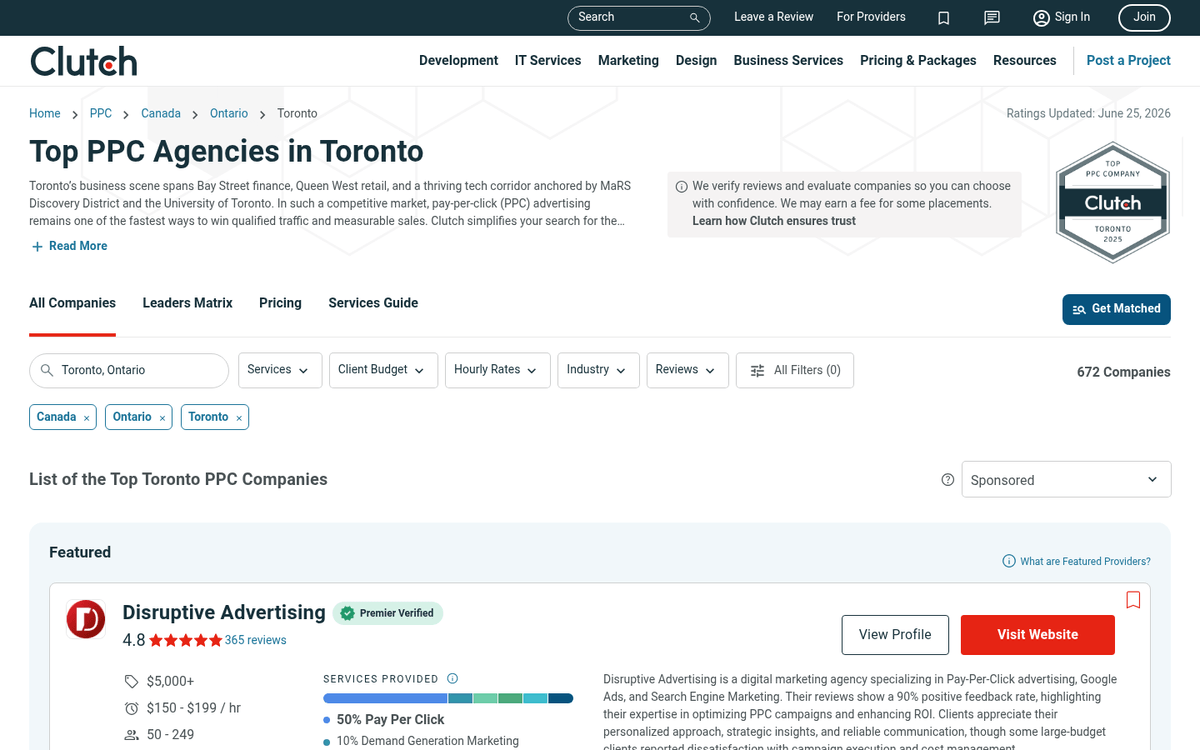Open the 365 reviews link
Screen dimensions: 1200x750
click(x=255, y=640)
